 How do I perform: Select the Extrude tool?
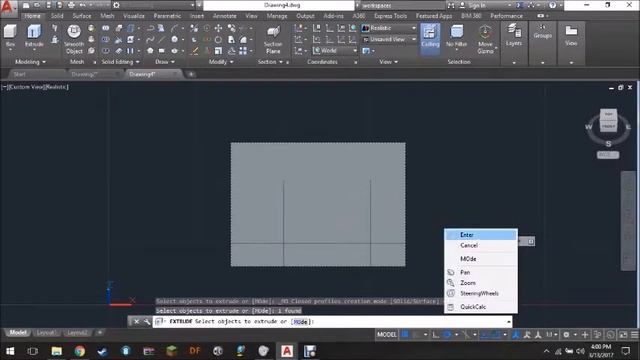[x=34, y=36]
